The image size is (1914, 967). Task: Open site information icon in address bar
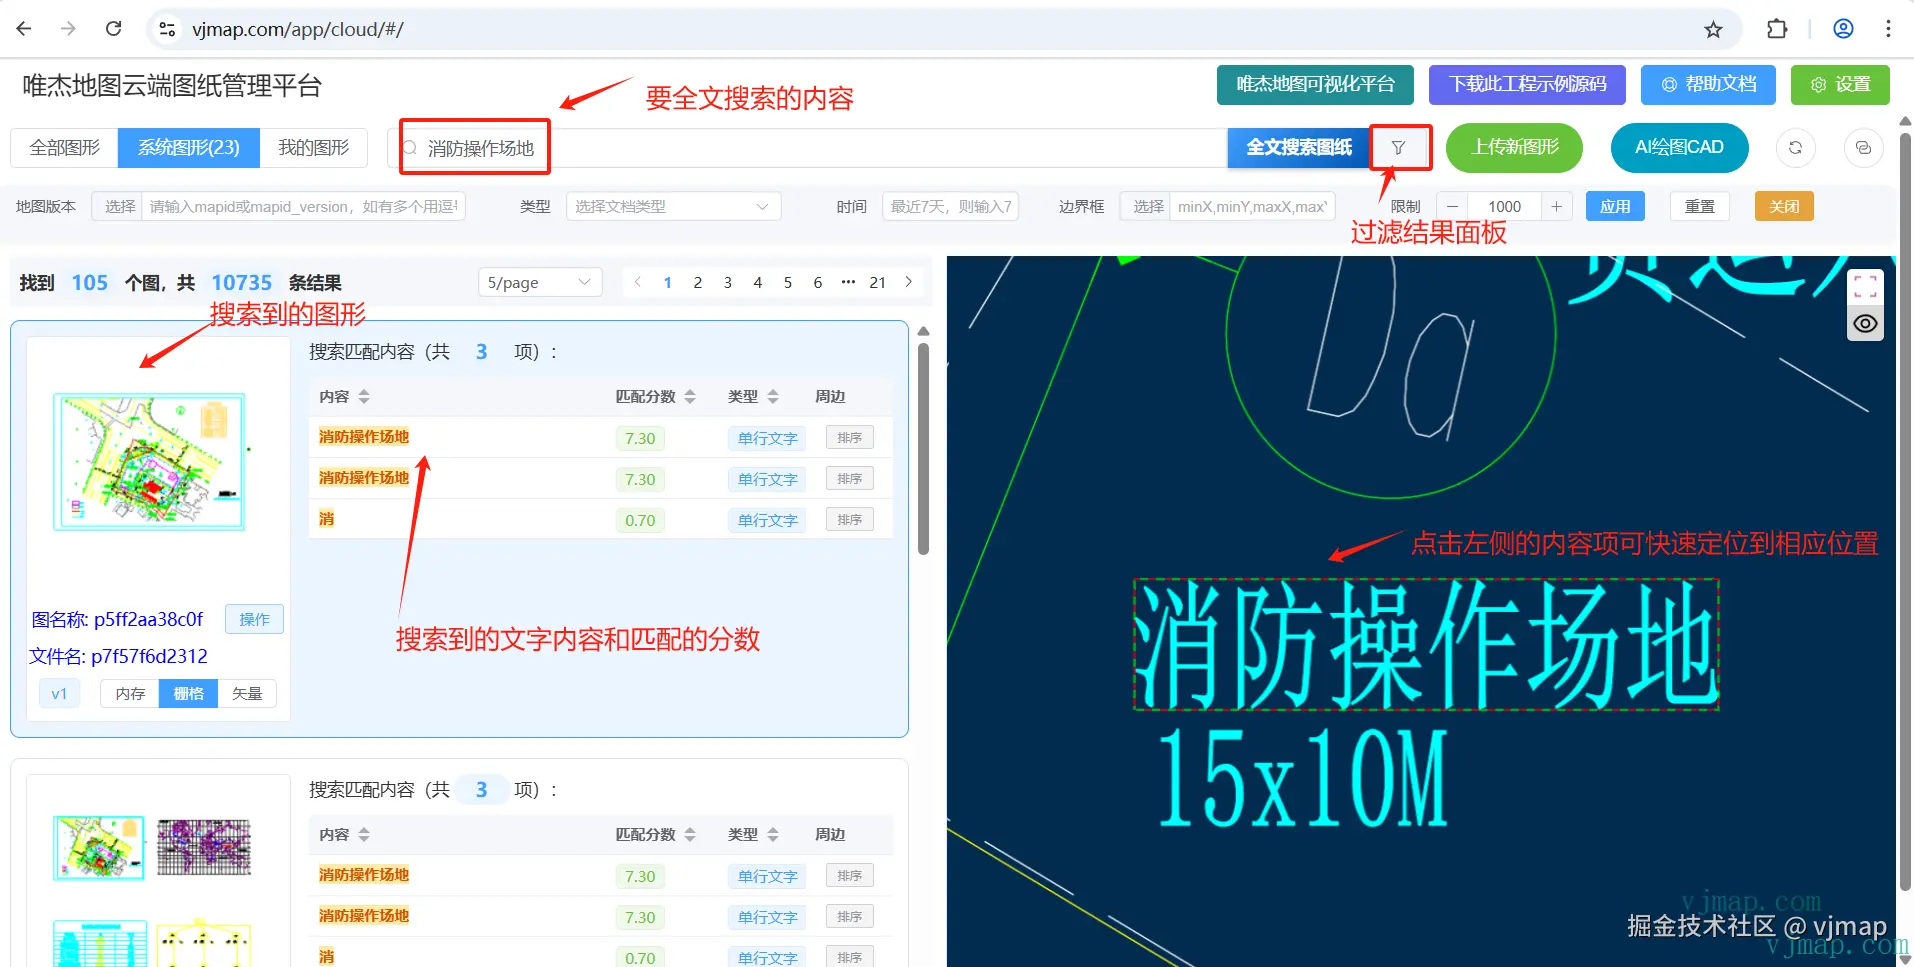point(168,29)
